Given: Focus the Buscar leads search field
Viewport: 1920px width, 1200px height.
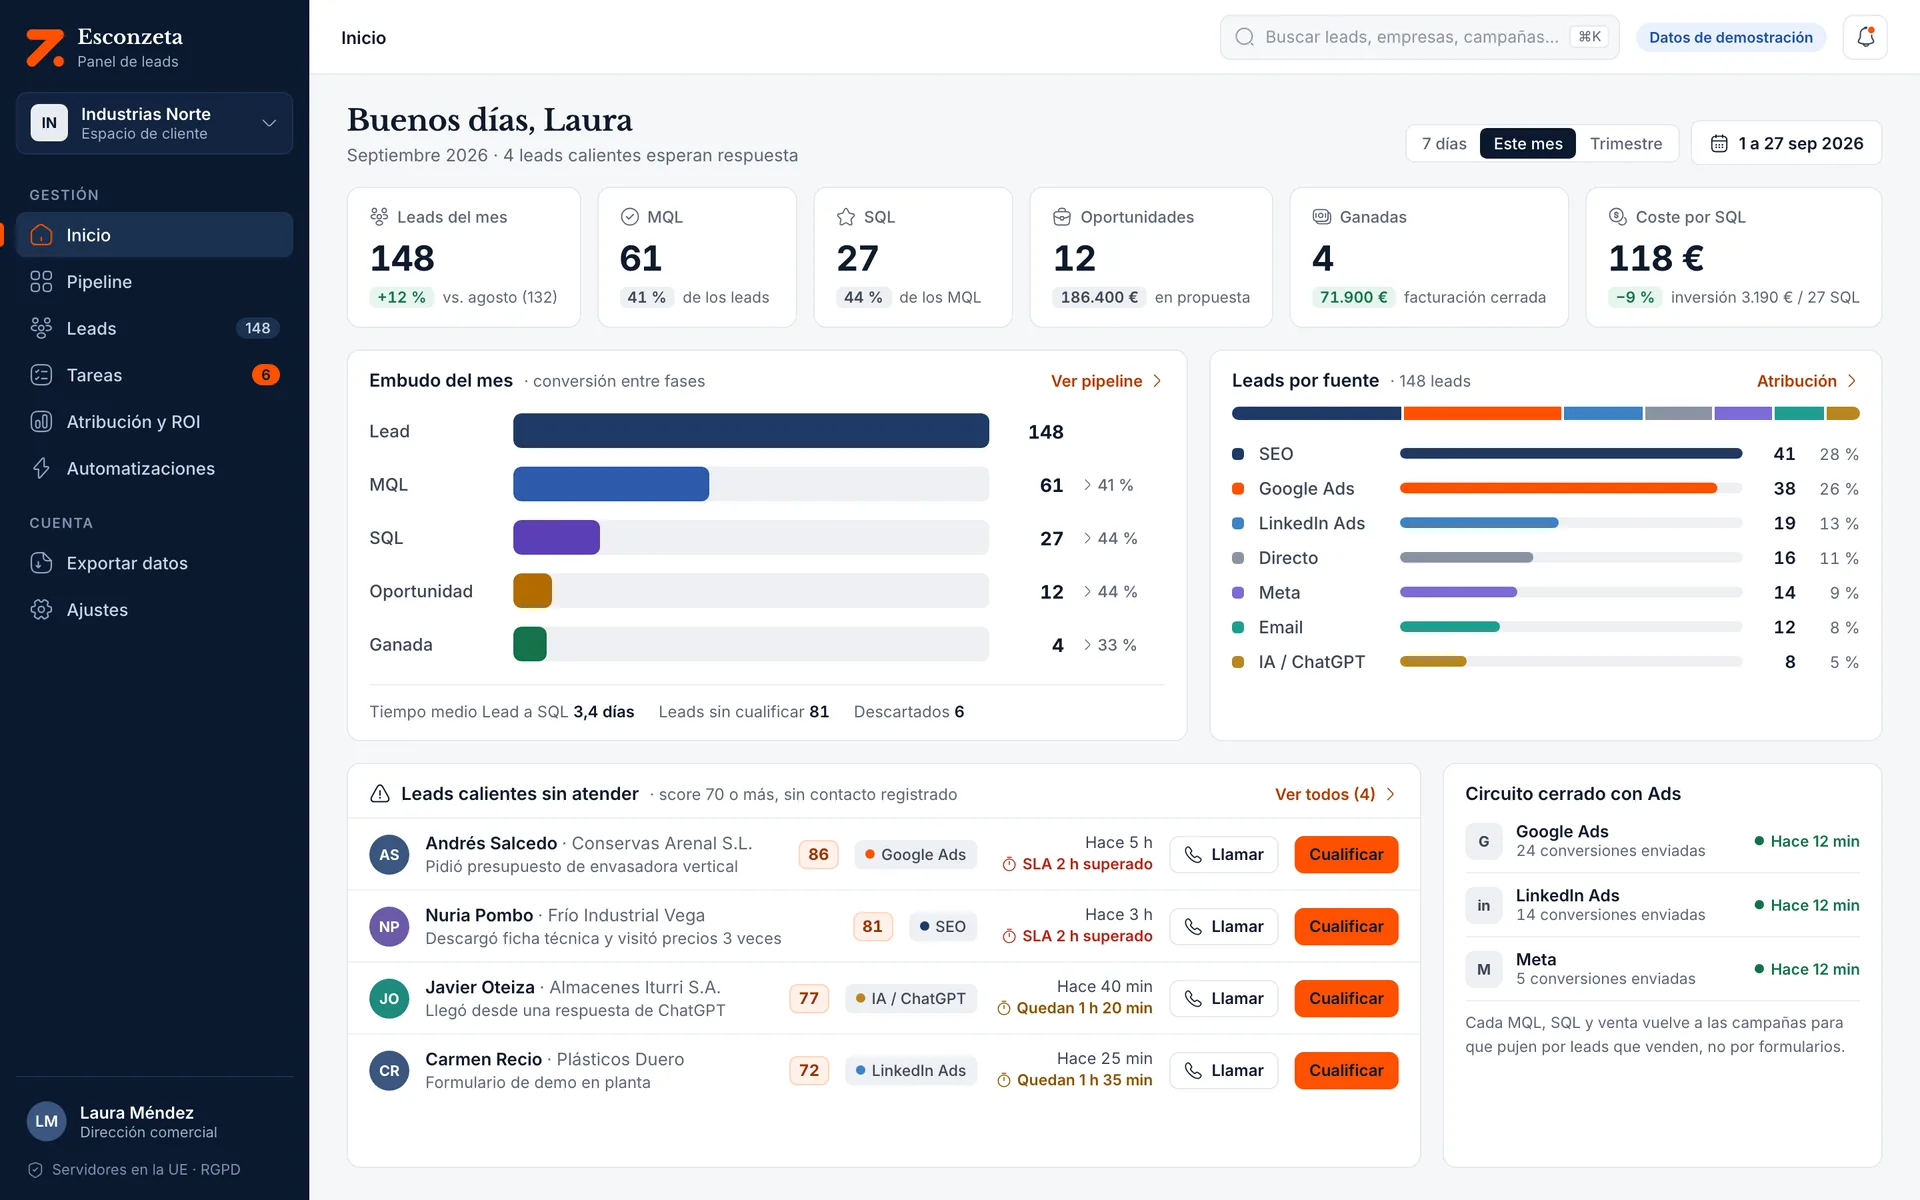Looking at the screenshot, I should [1419, 37].
